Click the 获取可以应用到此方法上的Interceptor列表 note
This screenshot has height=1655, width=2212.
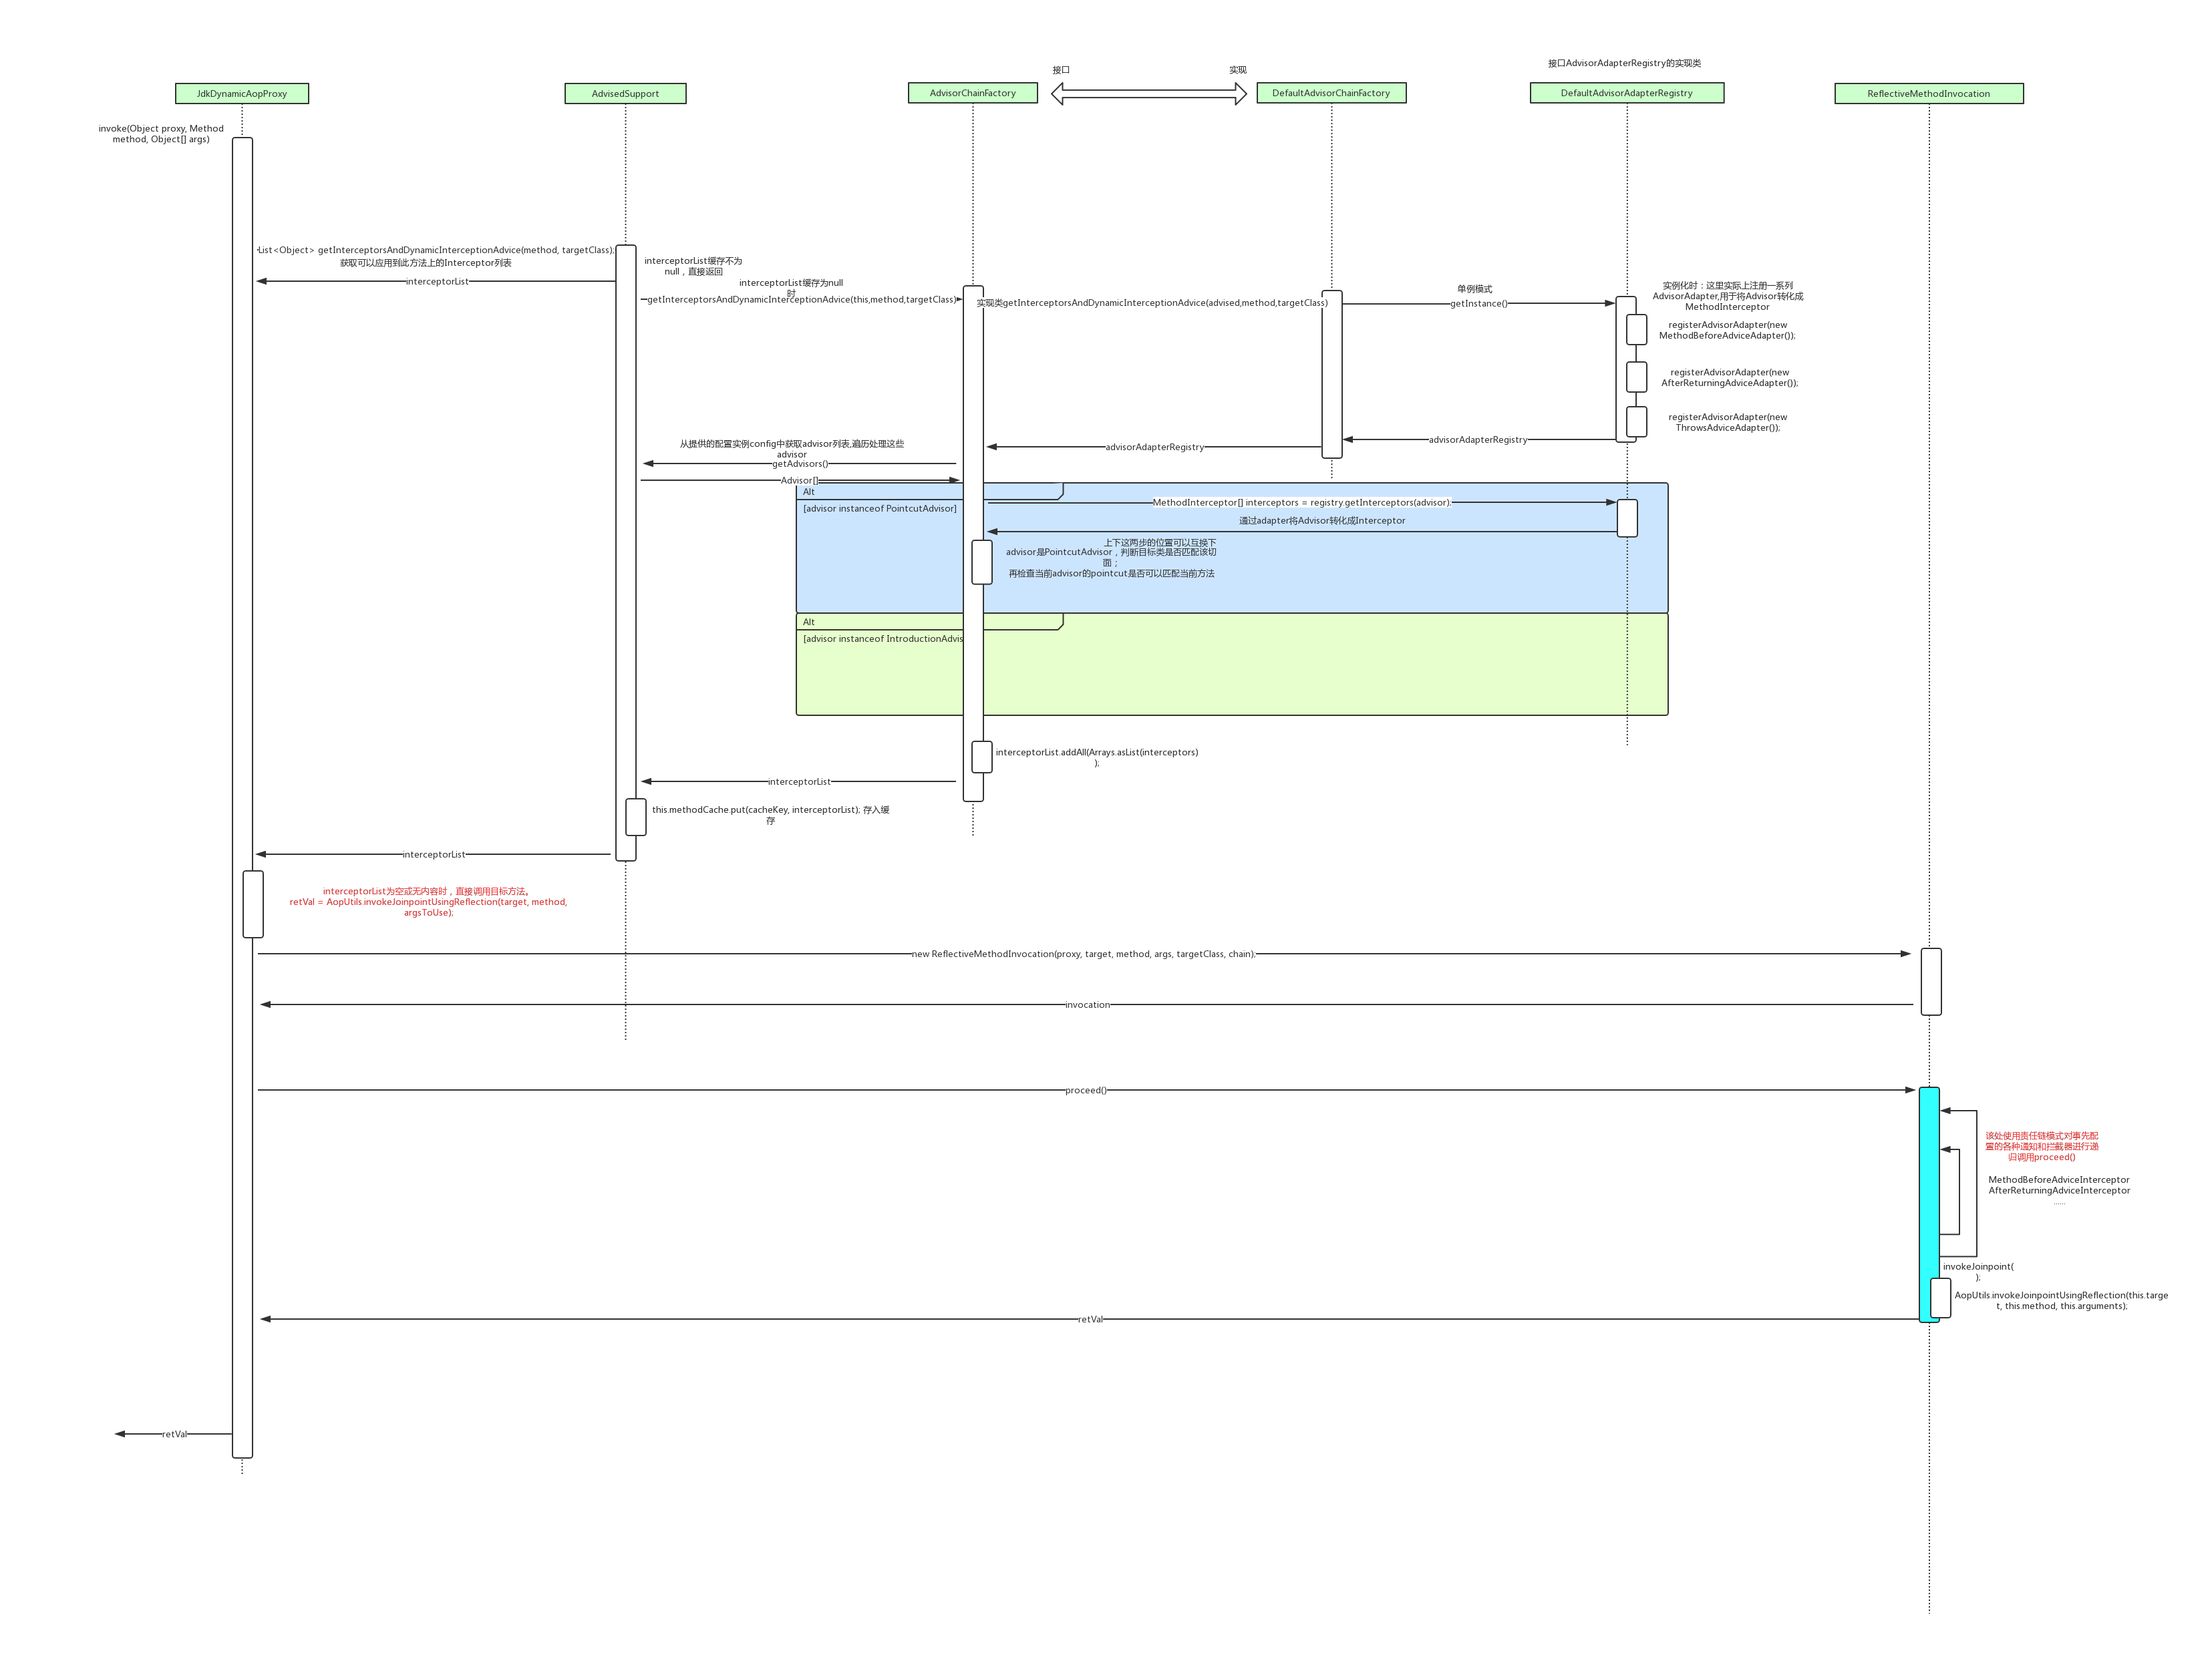point(426,263)
